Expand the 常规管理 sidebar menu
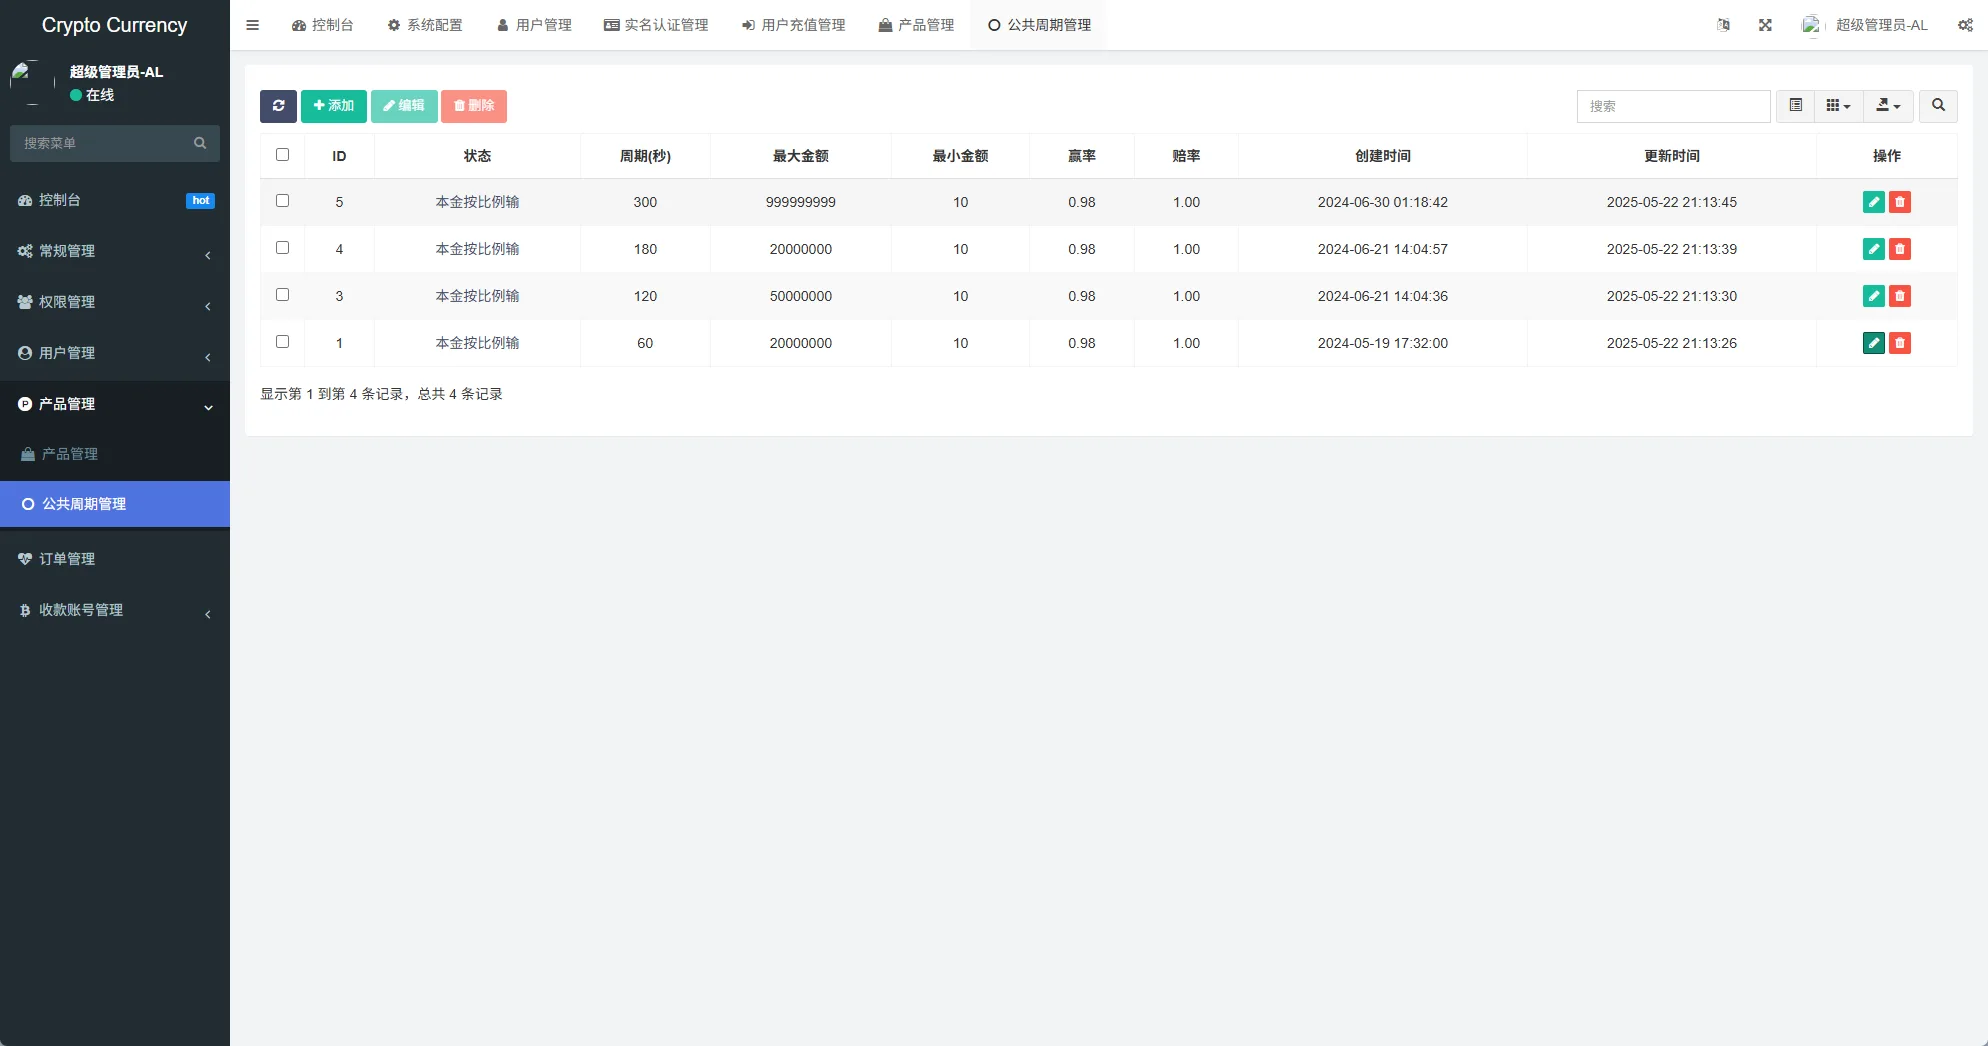 (115, 251)
